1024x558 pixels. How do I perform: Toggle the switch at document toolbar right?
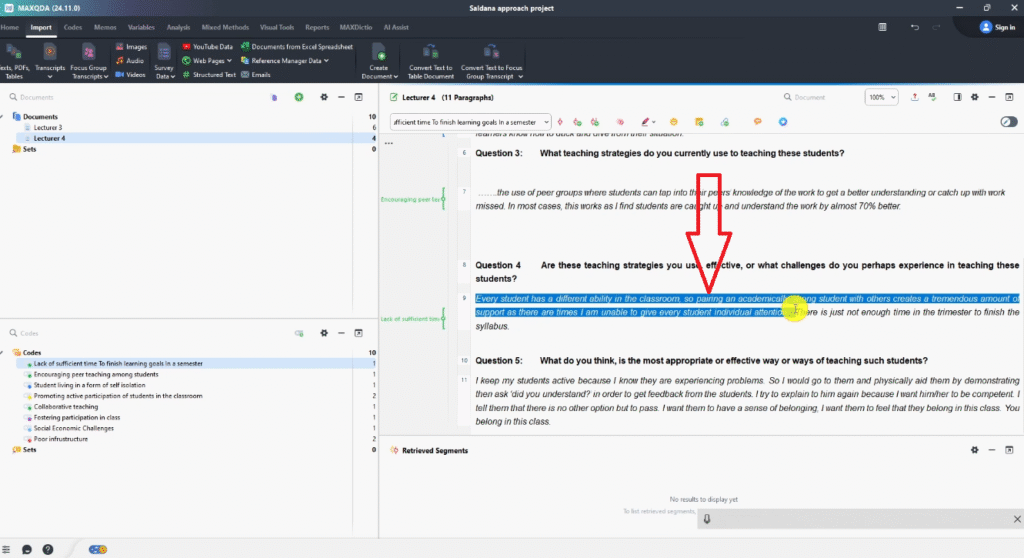tap(1008, 121)
